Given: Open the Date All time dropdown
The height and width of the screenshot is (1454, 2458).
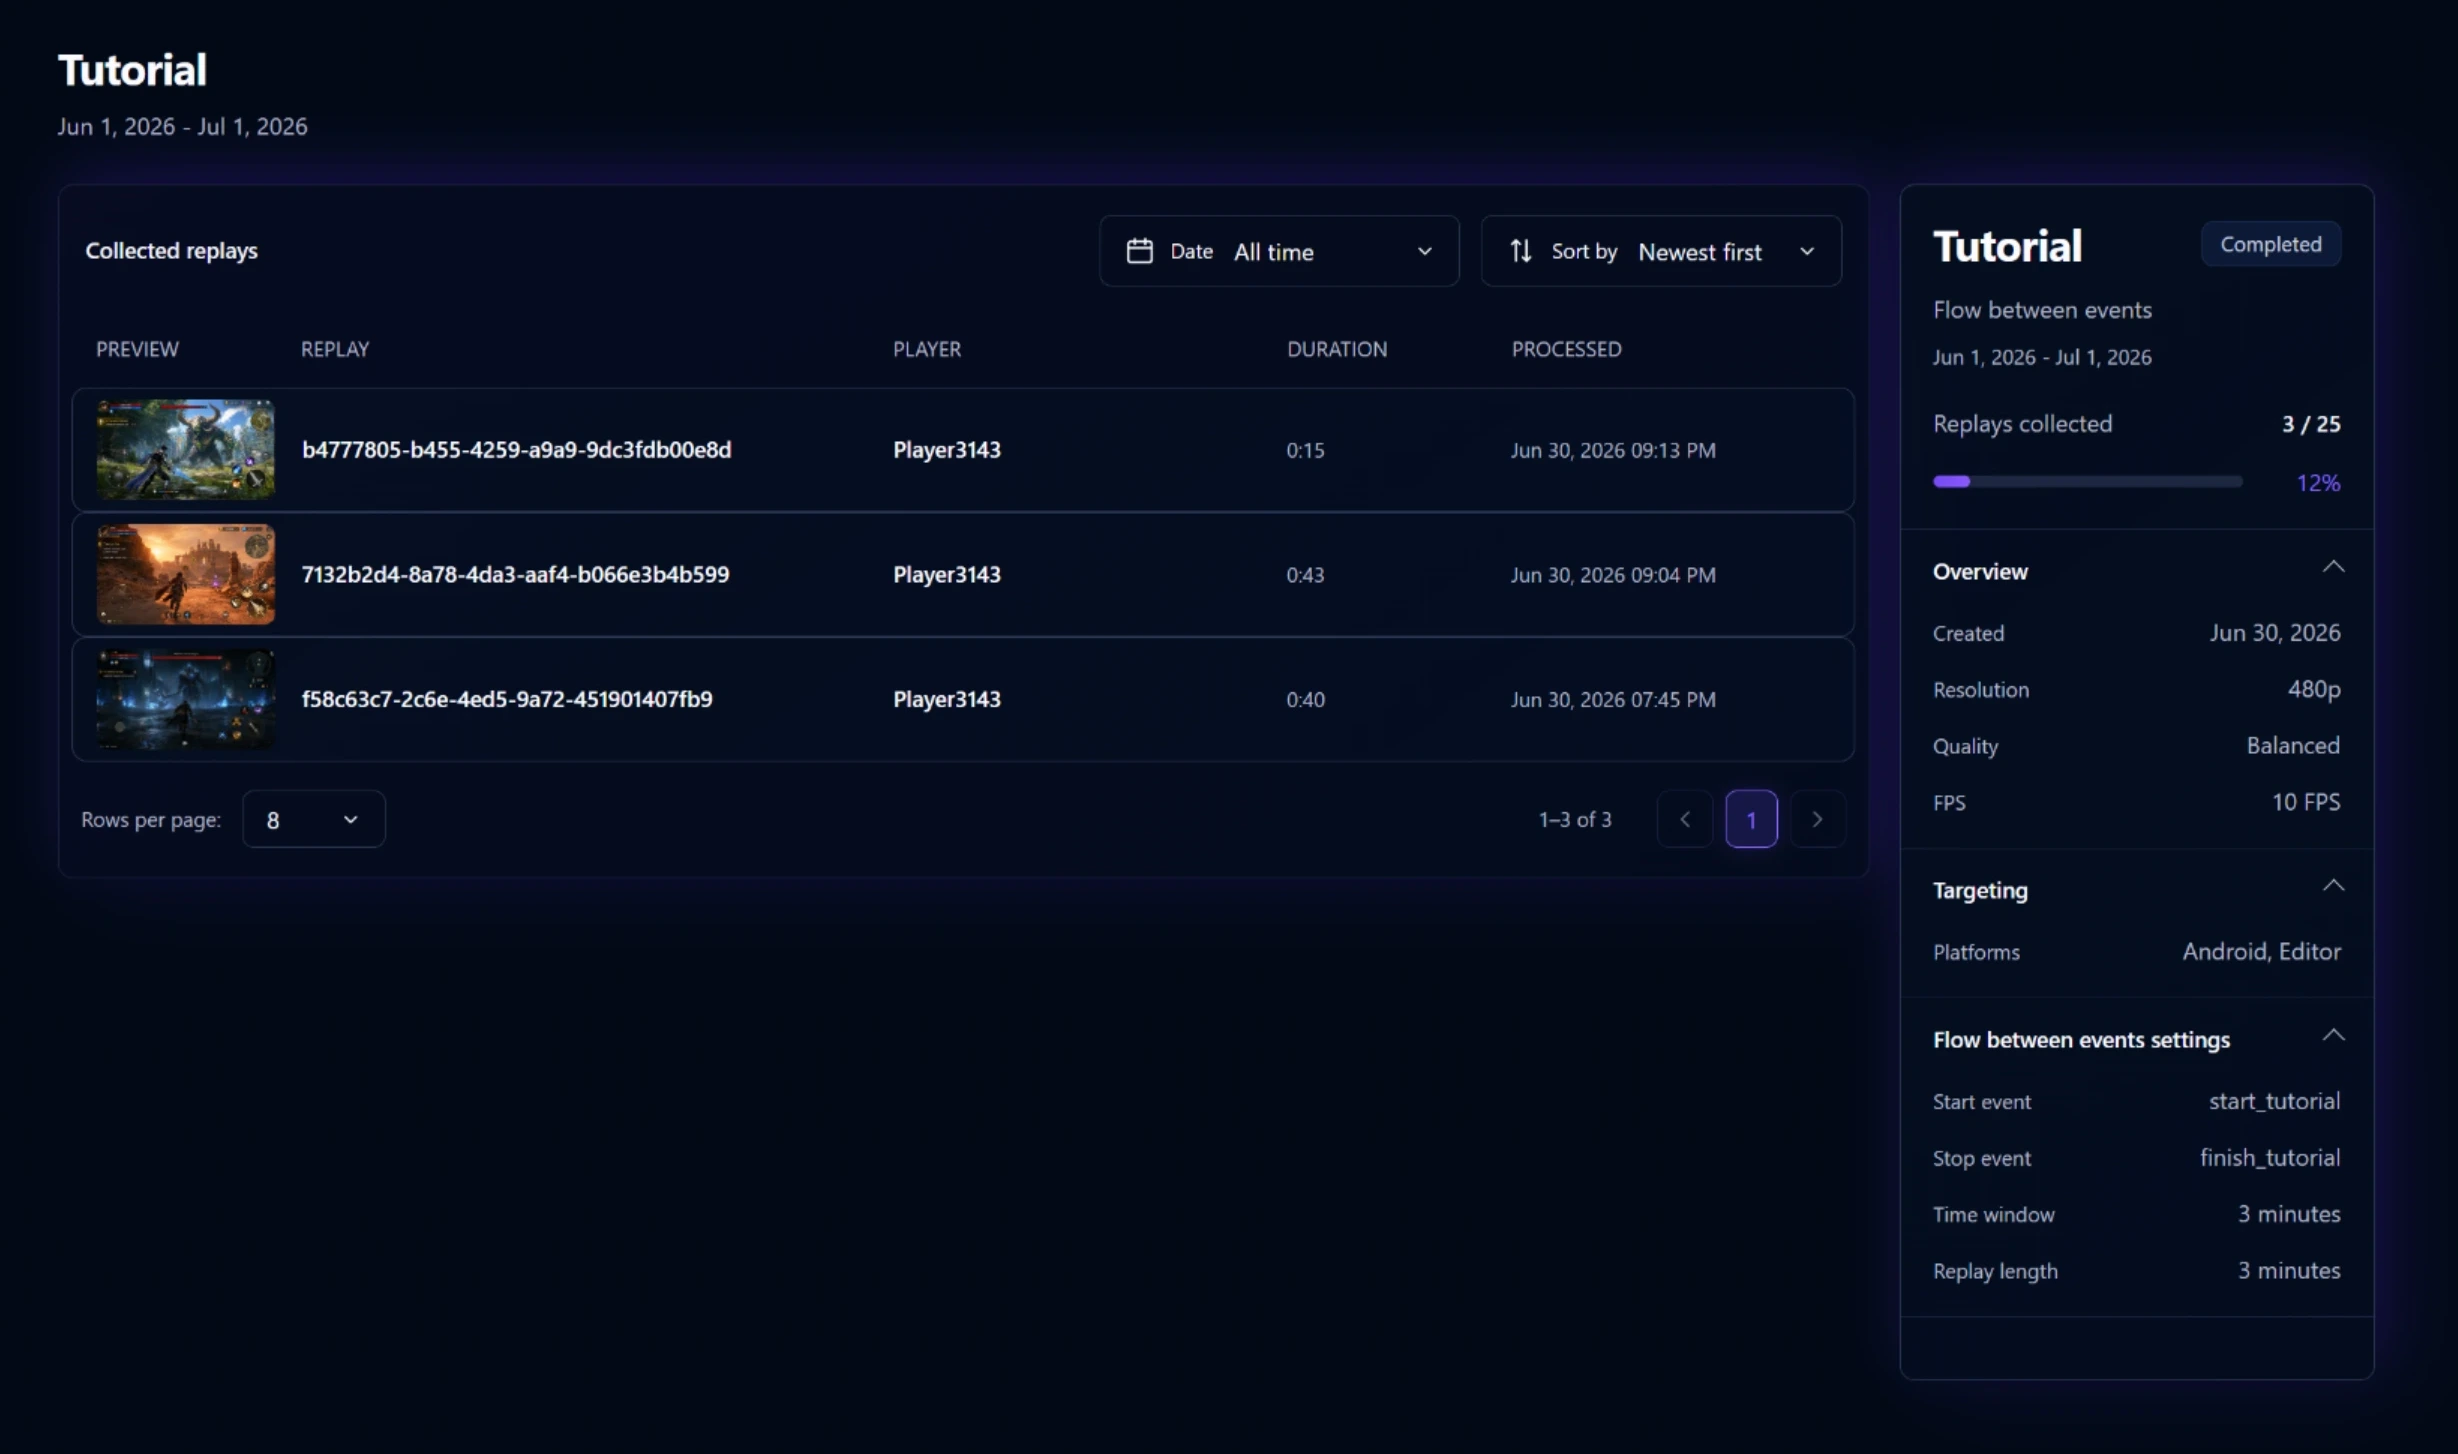Looking at the screenshot, I should [x=1279, y=251].
